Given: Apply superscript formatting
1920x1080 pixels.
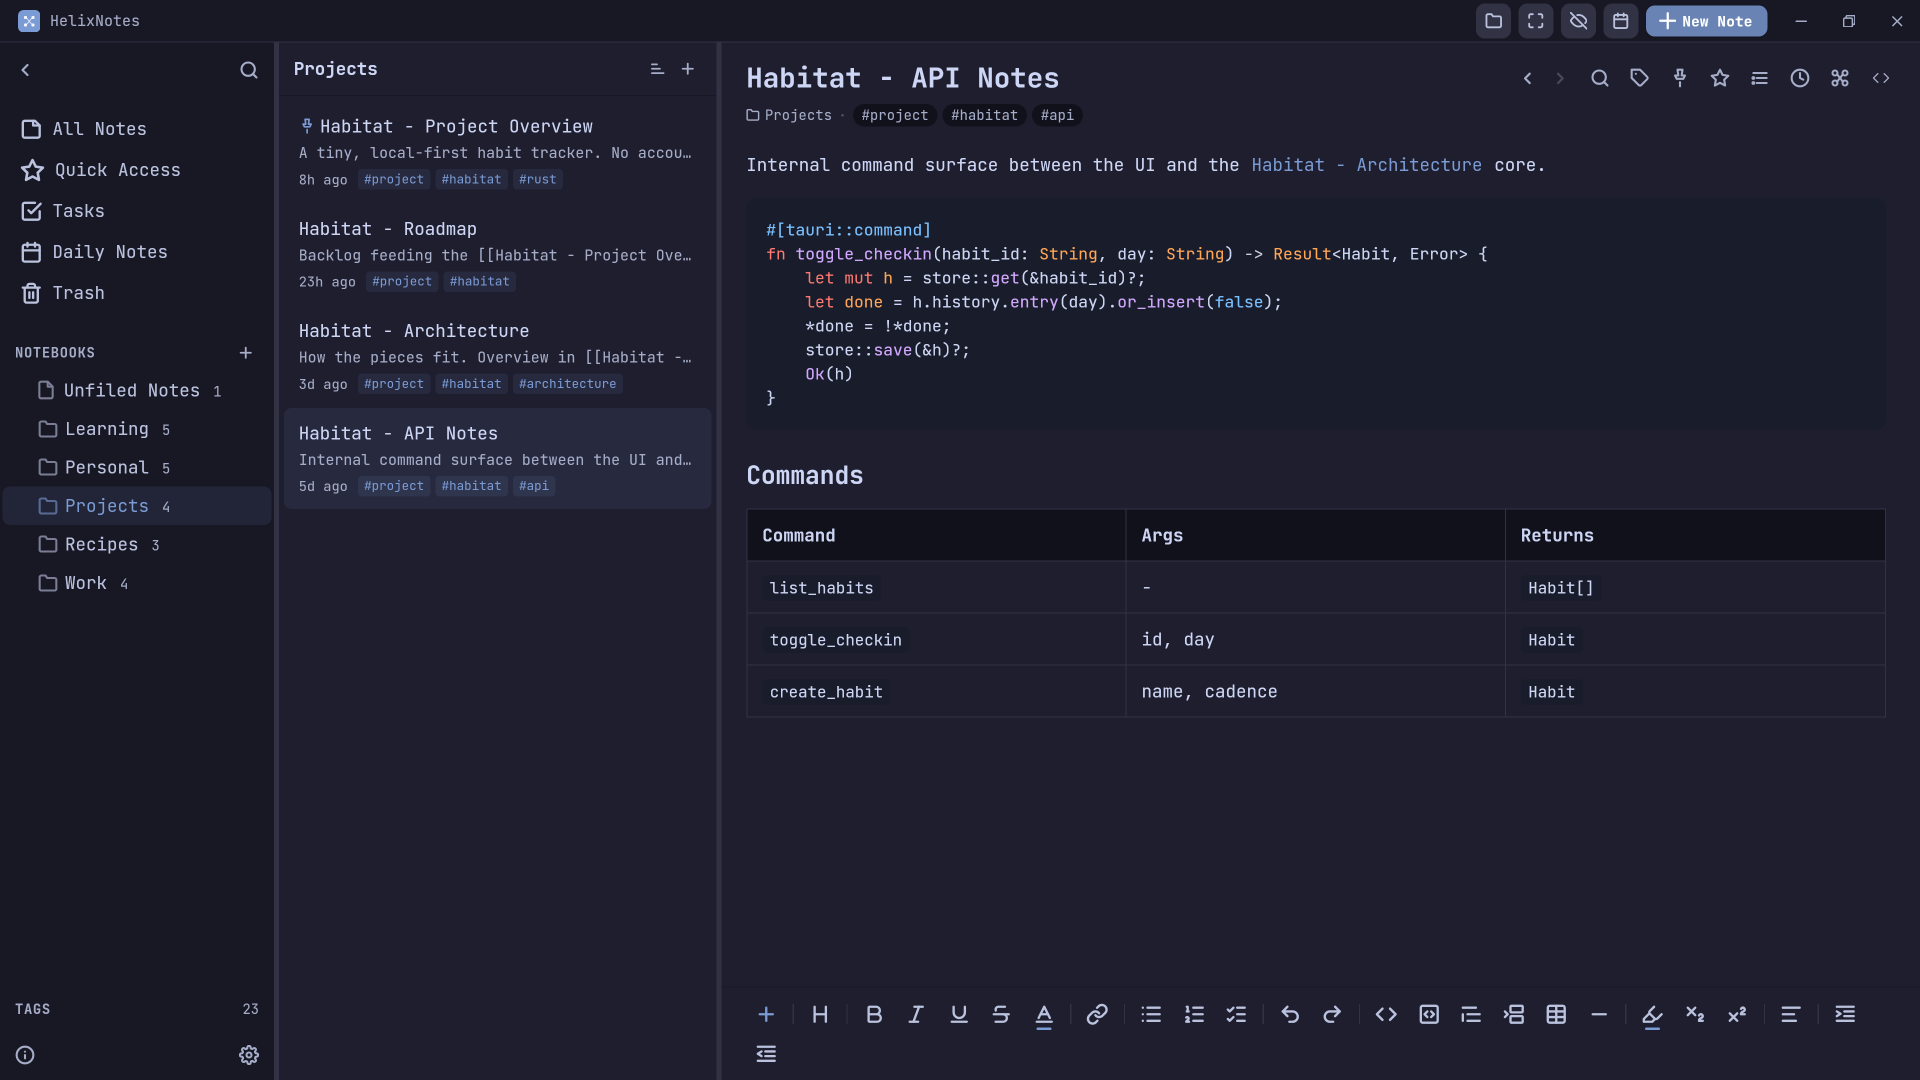Looking at the screenshot, I should click(x=1737, y=1015).
